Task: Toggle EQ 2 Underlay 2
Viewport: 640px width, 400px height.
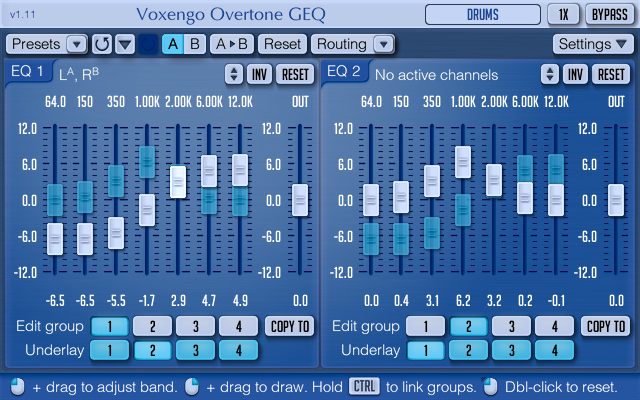Action: pyautogui.click(x=469, y=350)
